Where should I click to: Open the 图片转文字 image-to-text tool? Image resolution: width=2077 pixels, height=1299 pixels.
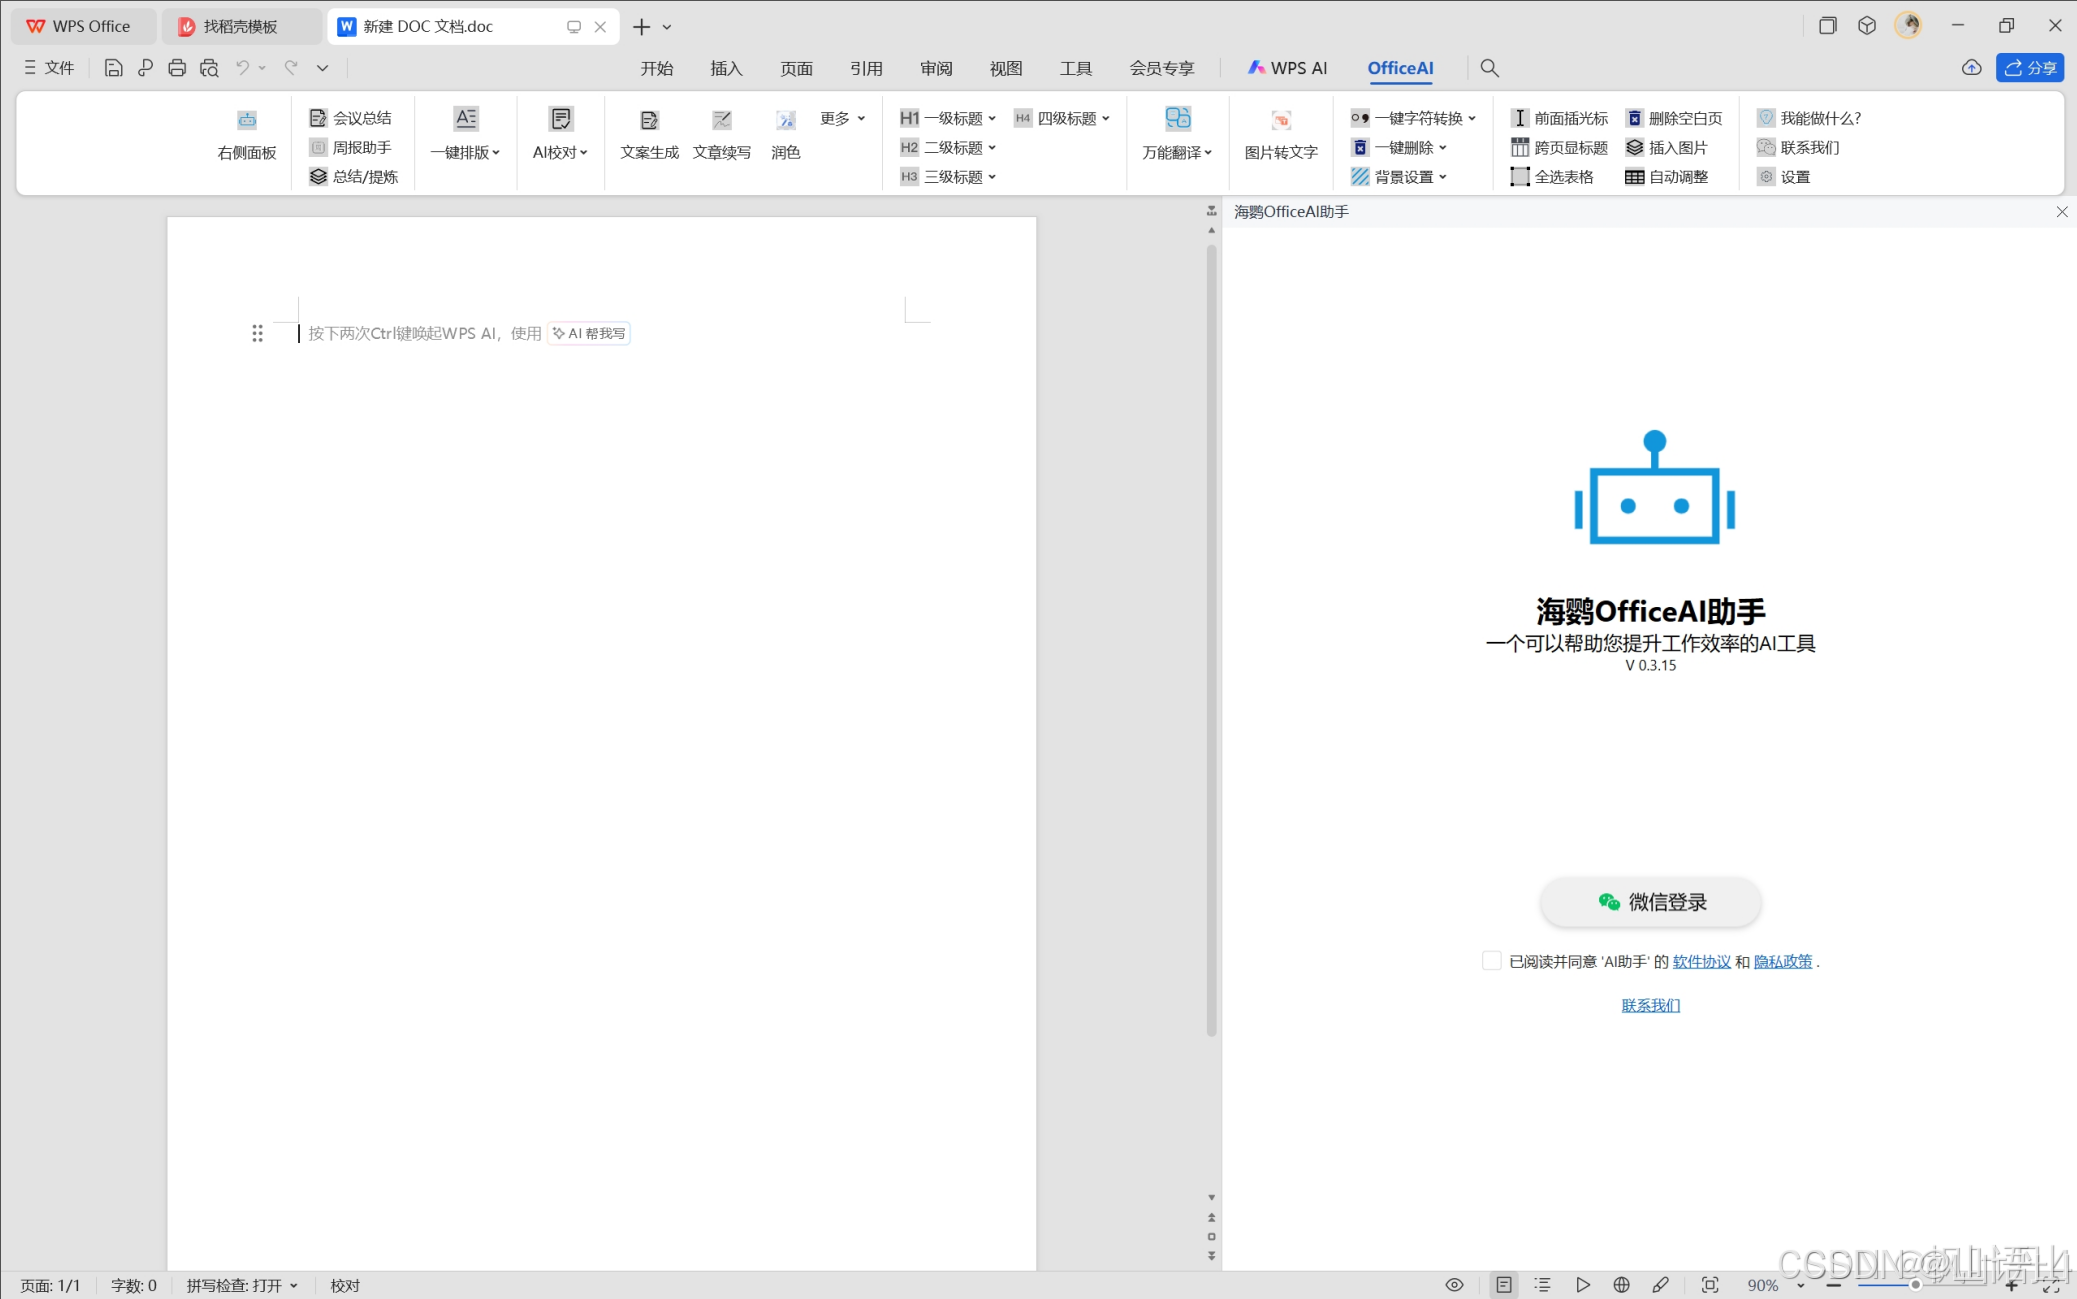(x=1281, y=134)
